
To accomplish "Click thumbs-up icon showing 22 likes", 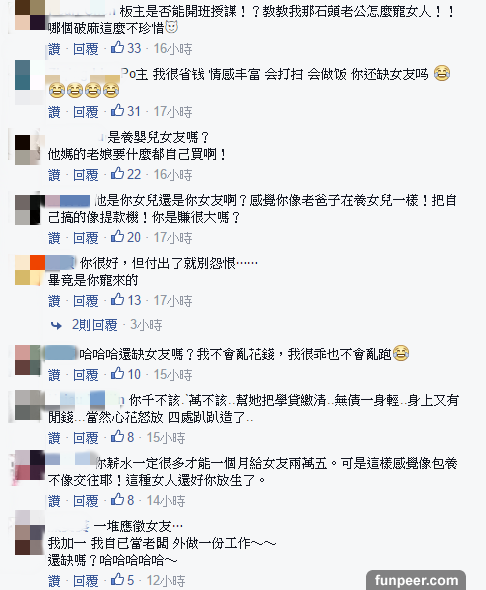I will click(x=117, y=173).
